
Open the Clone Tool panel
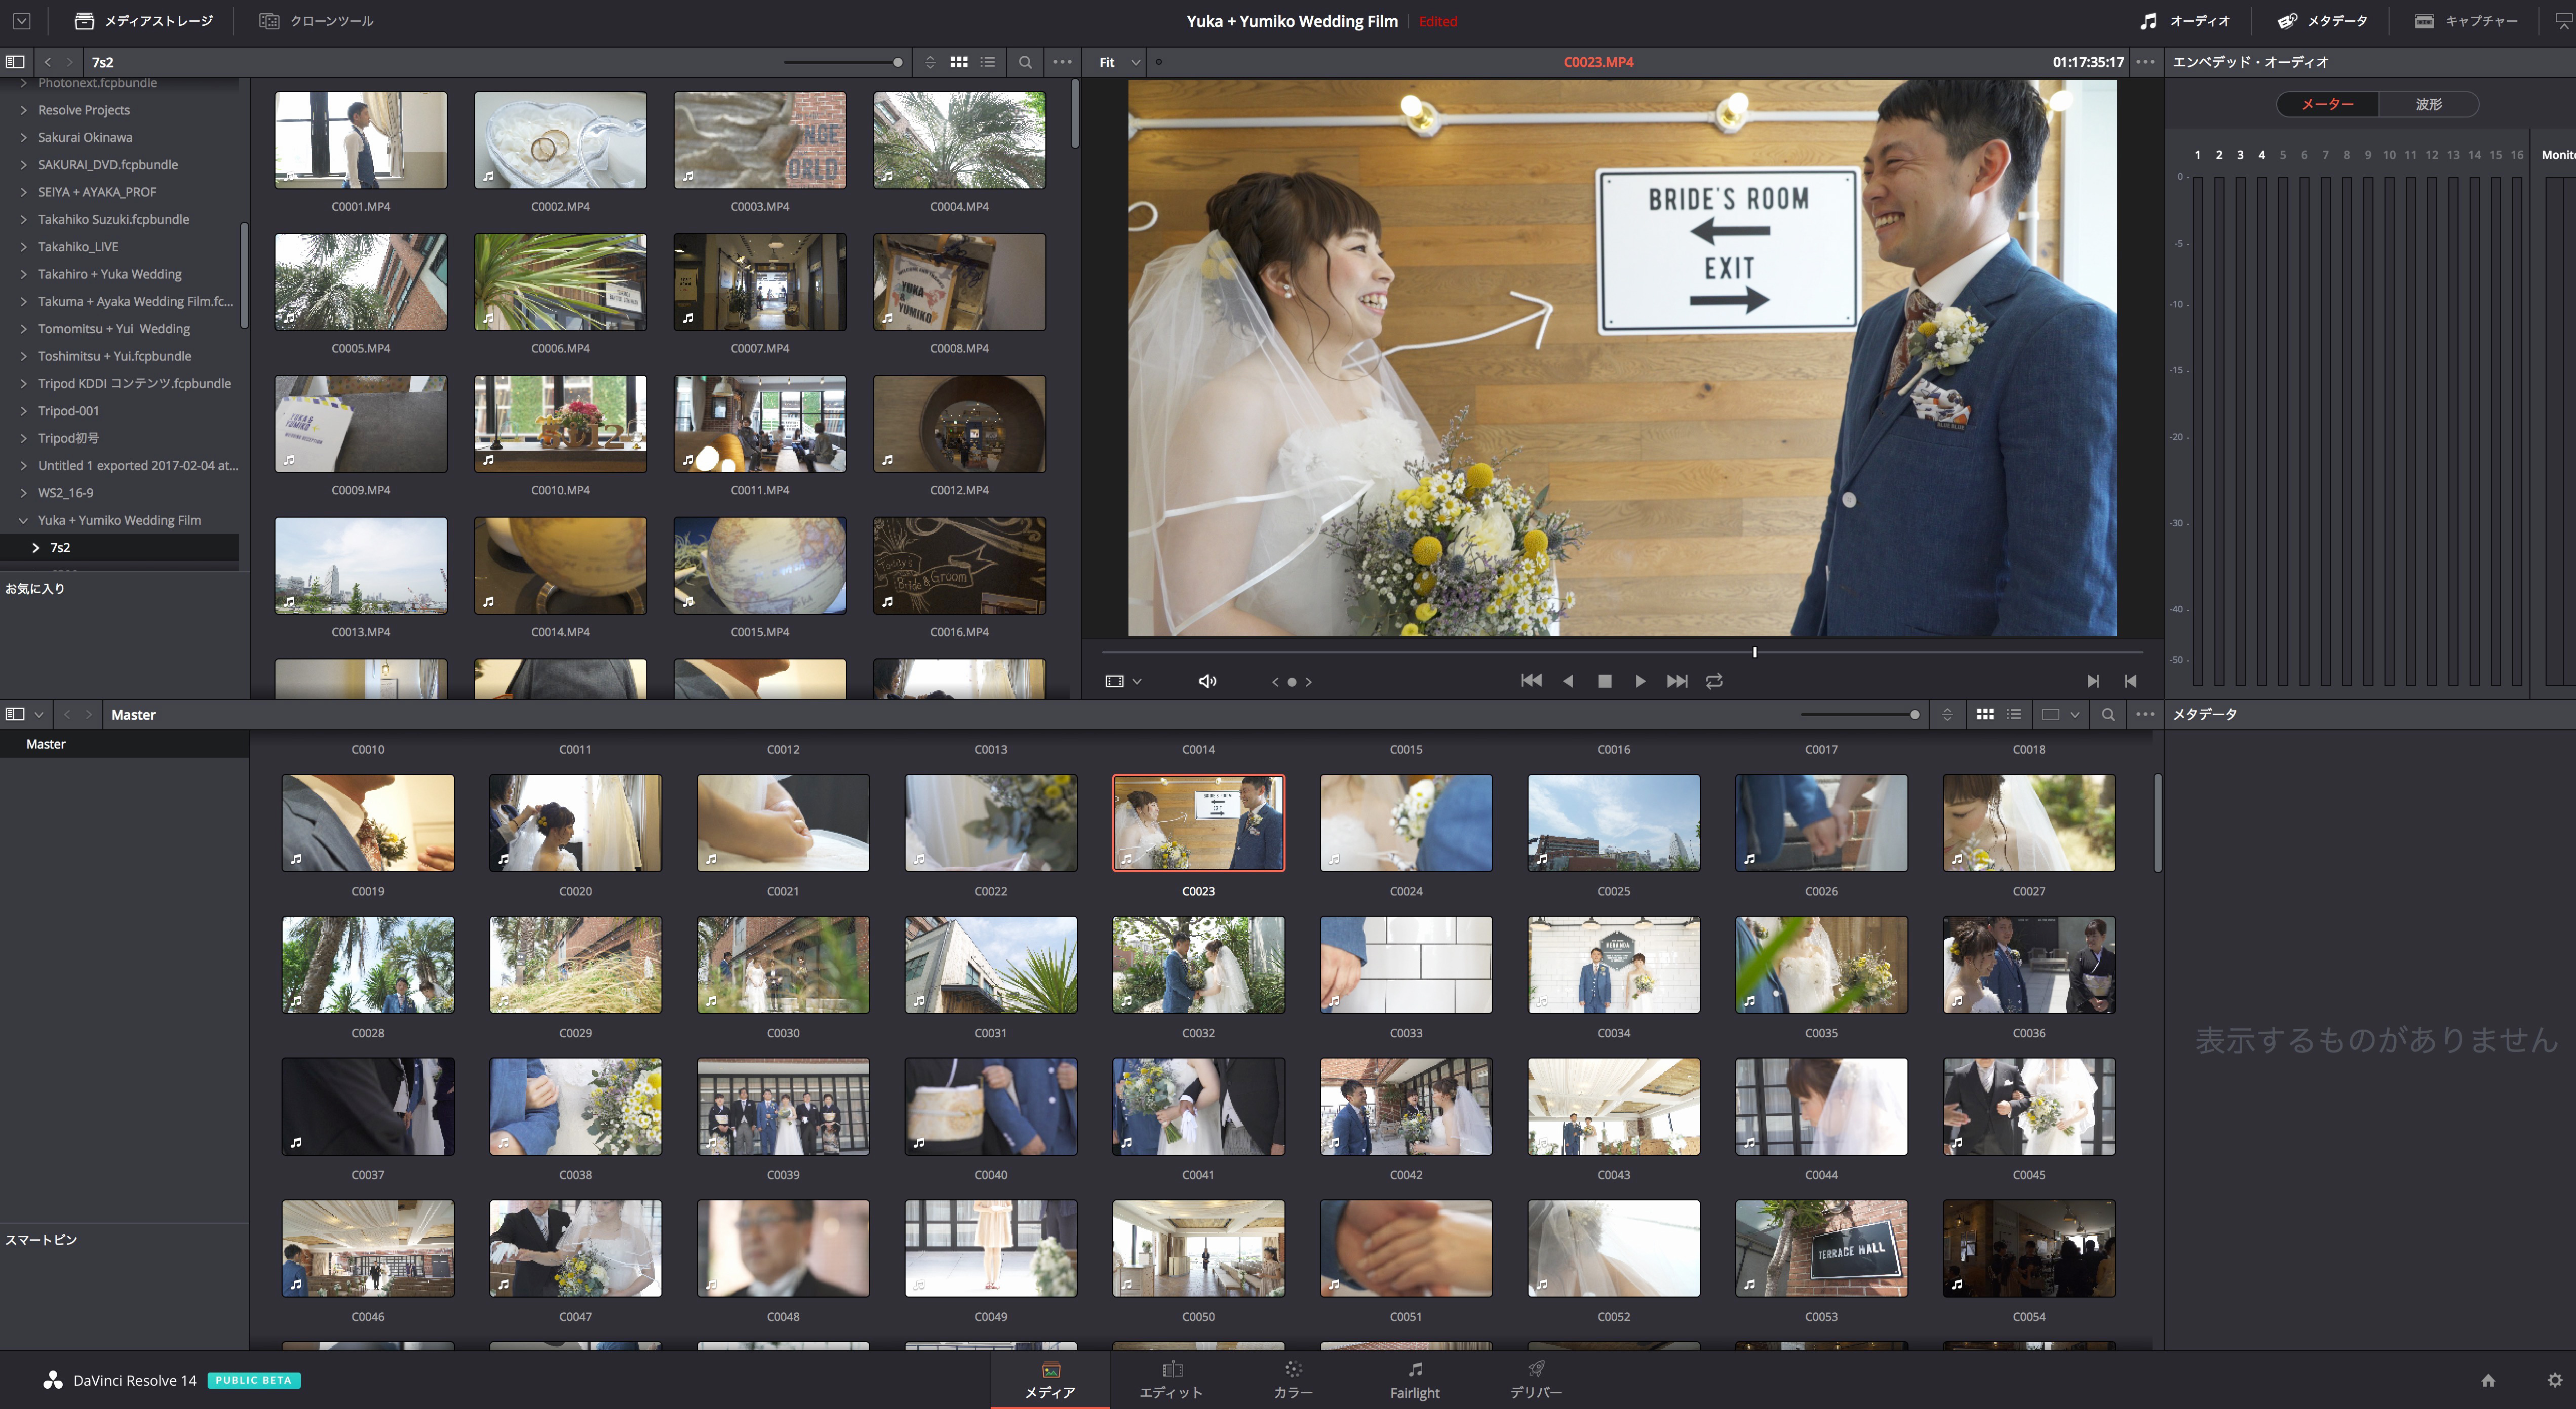(316, 21)
